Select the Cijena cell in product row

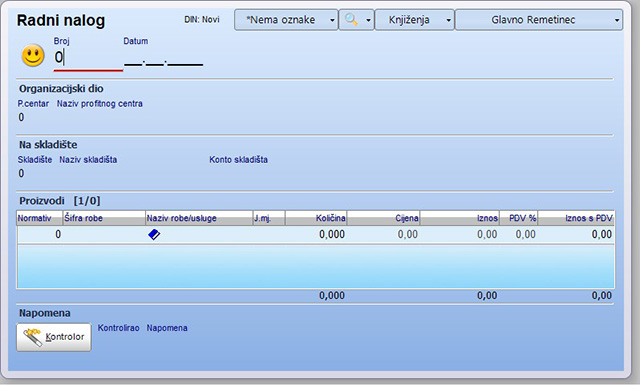tap(383, 234)
